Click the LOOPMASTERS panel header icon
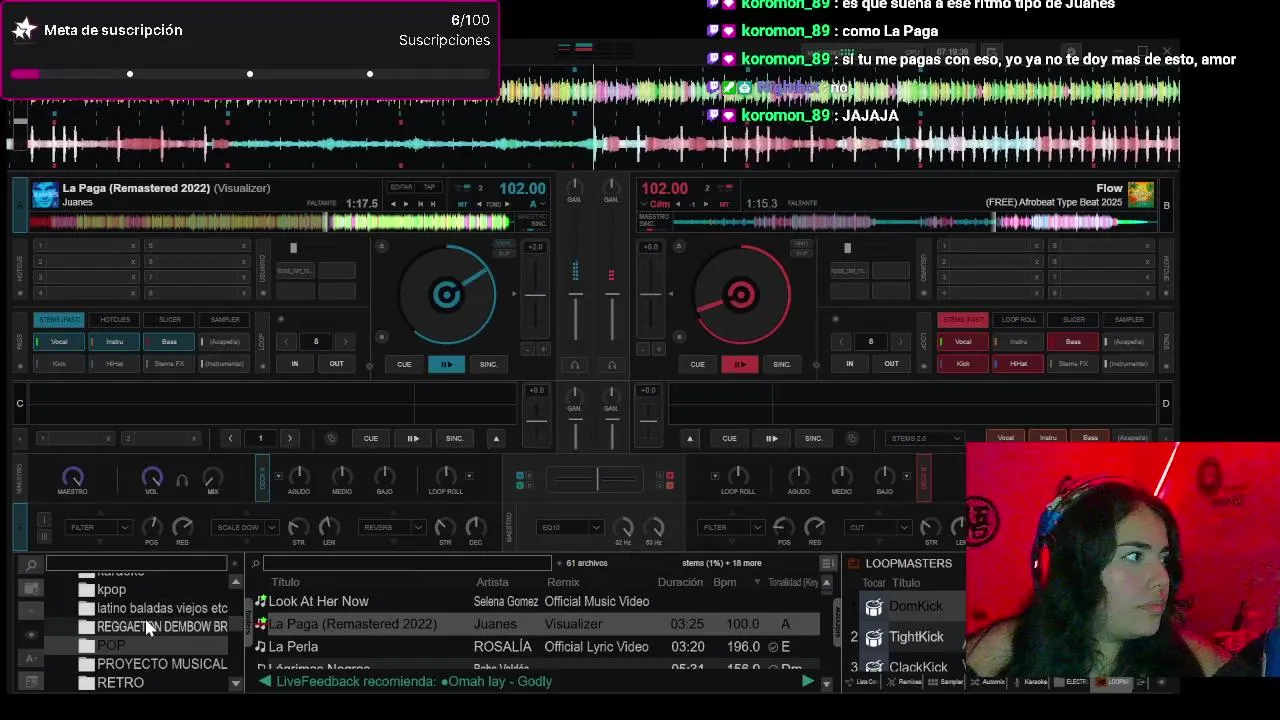Viewport: 1280px width, 720px height. click(x=853, y=564)
